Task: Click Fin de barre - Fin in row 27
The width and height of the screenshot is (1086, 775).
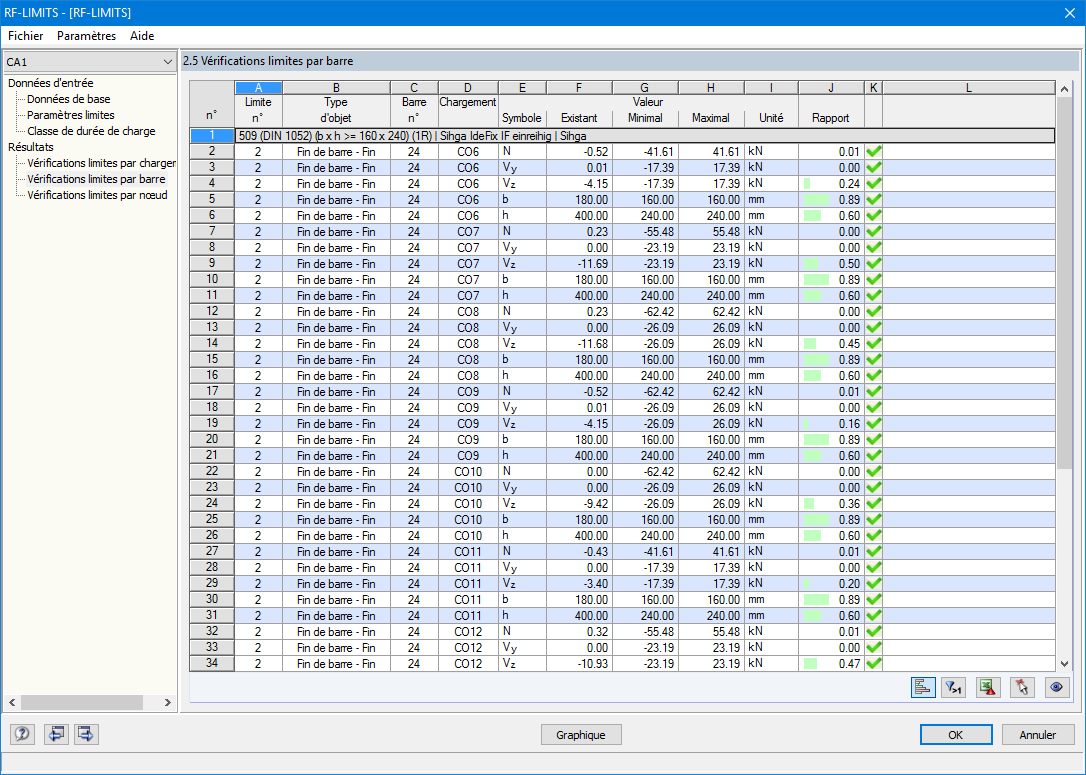Action: [x=336, y=551]
